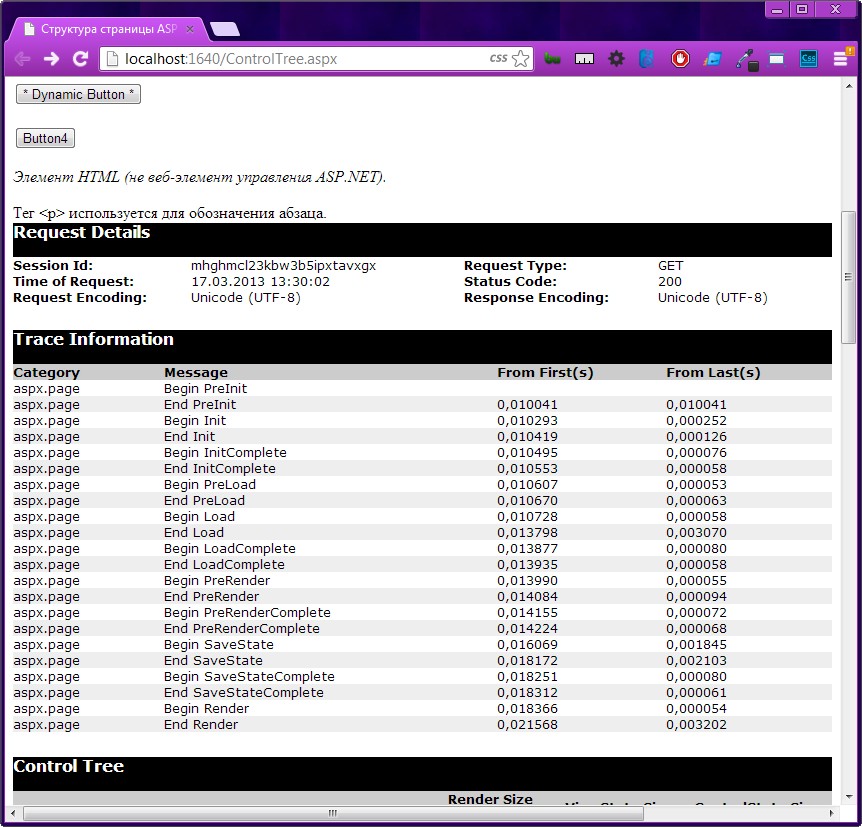Reload the ControlTree.aspx page
Screen dimensions: 862x827
pyautogui.click(x=81, y=59)
